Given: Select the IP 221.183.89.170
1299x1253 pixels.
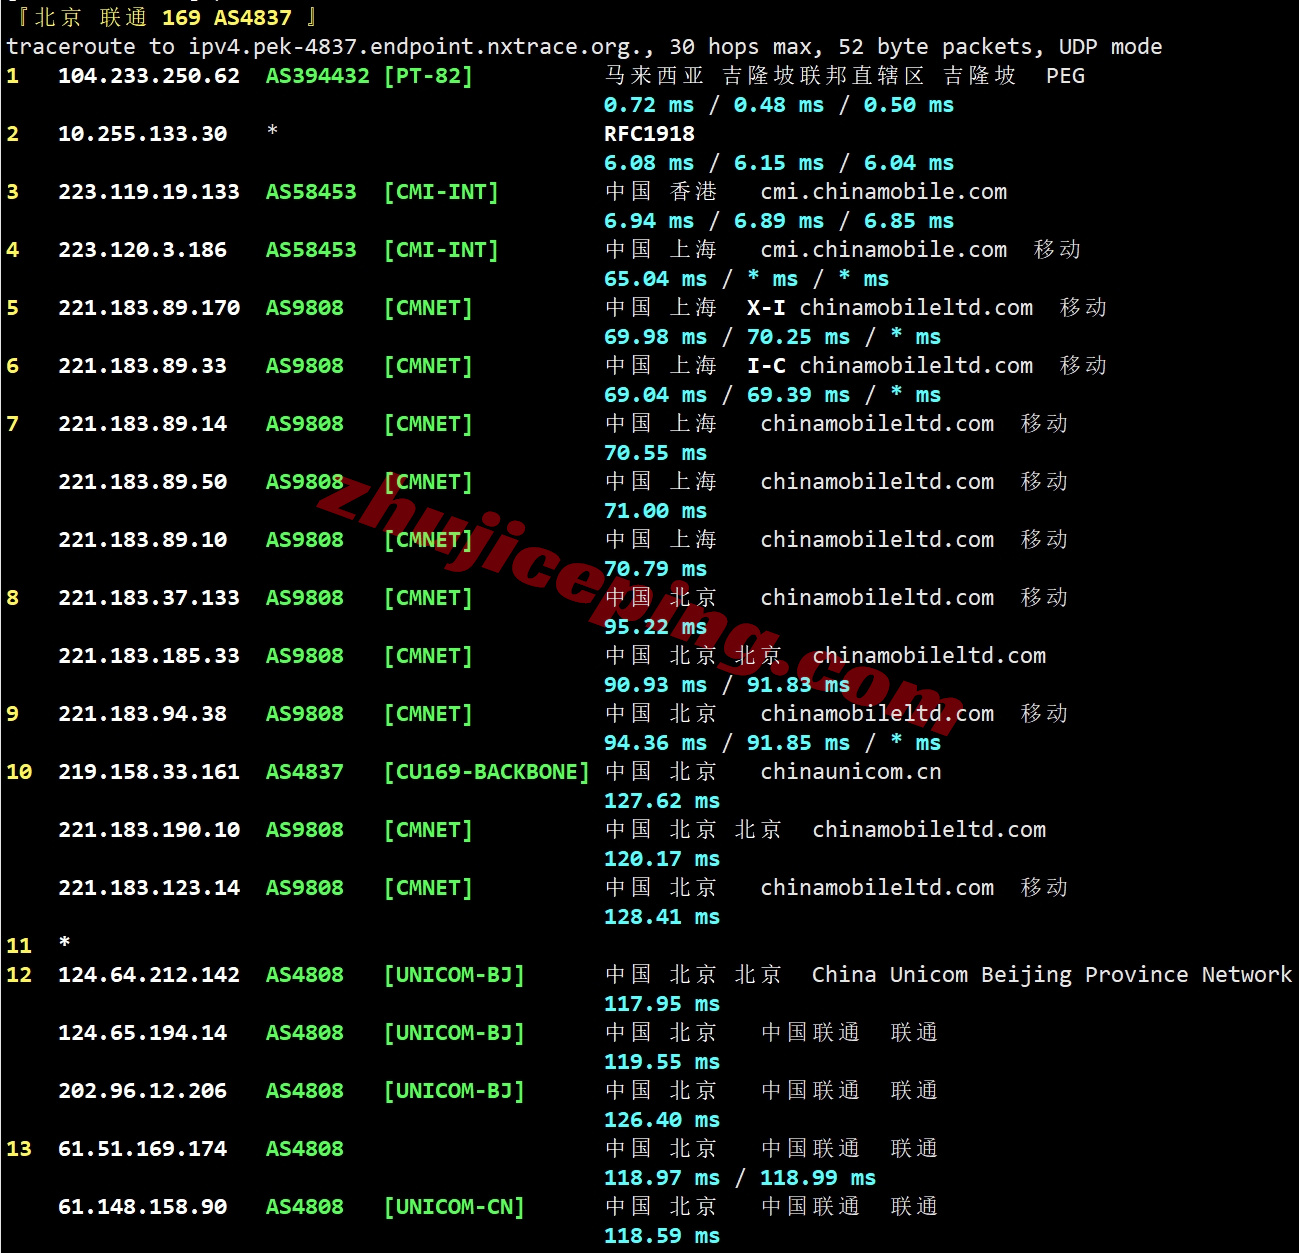Looking at the screenshot, I should point(149,308).
